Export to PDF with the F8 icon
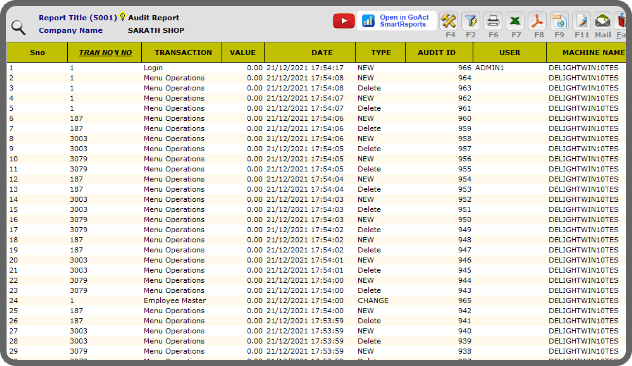Viewport: 632px width, 366px height. 537,21
